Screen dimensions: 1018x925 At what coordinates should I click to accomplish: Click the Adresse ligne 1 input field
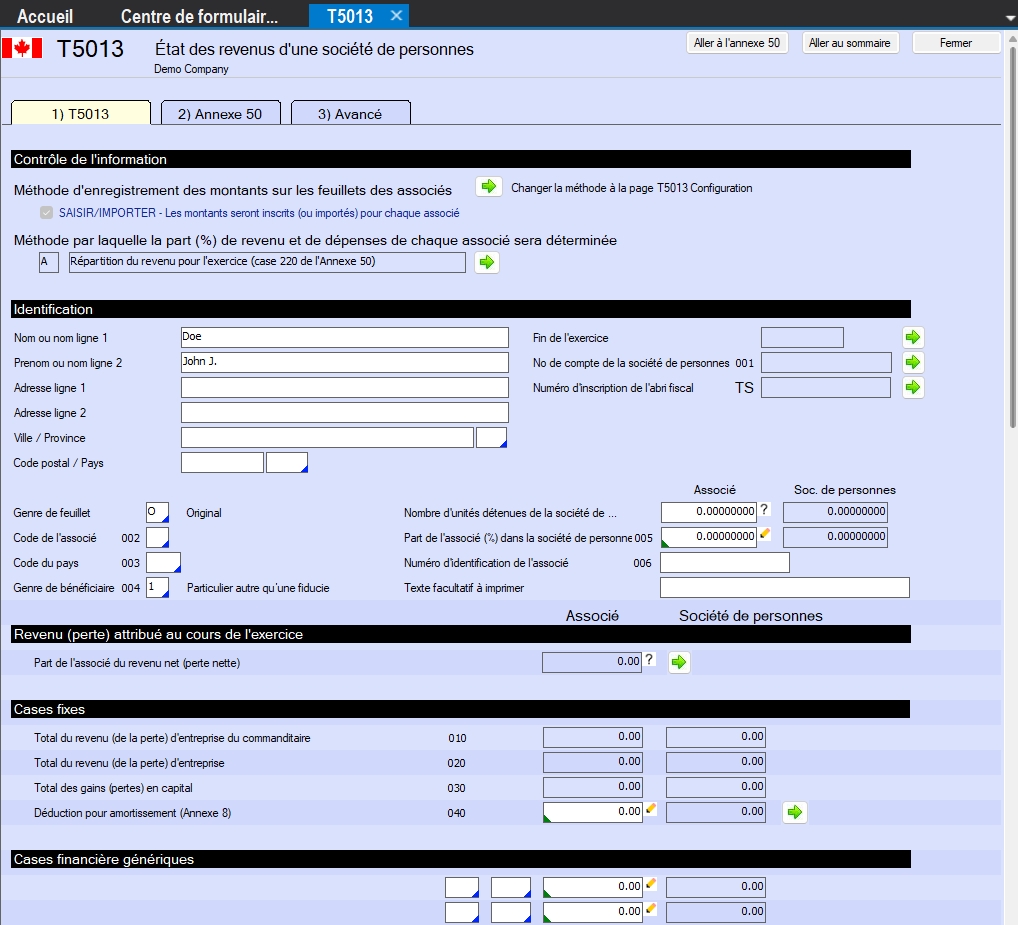click(x=344, y=388)
